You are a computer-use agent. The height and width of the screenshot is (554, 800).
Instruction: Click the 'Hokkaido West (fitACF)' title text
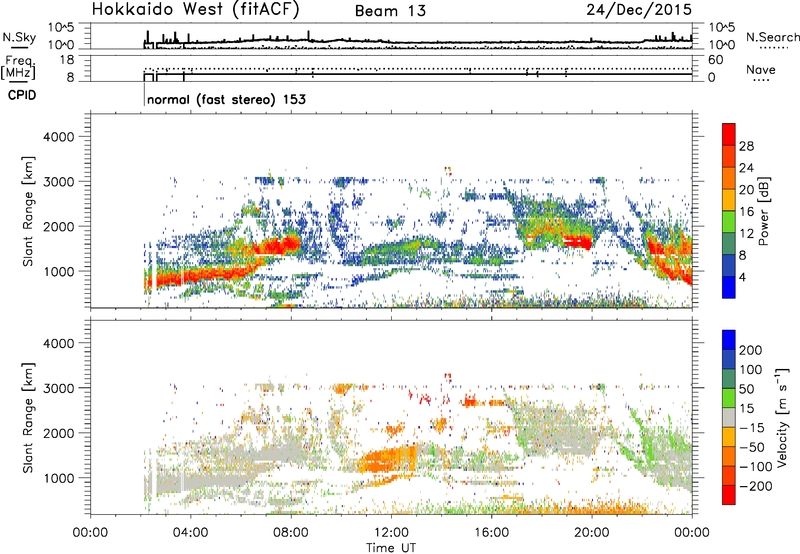pos(195,10)
